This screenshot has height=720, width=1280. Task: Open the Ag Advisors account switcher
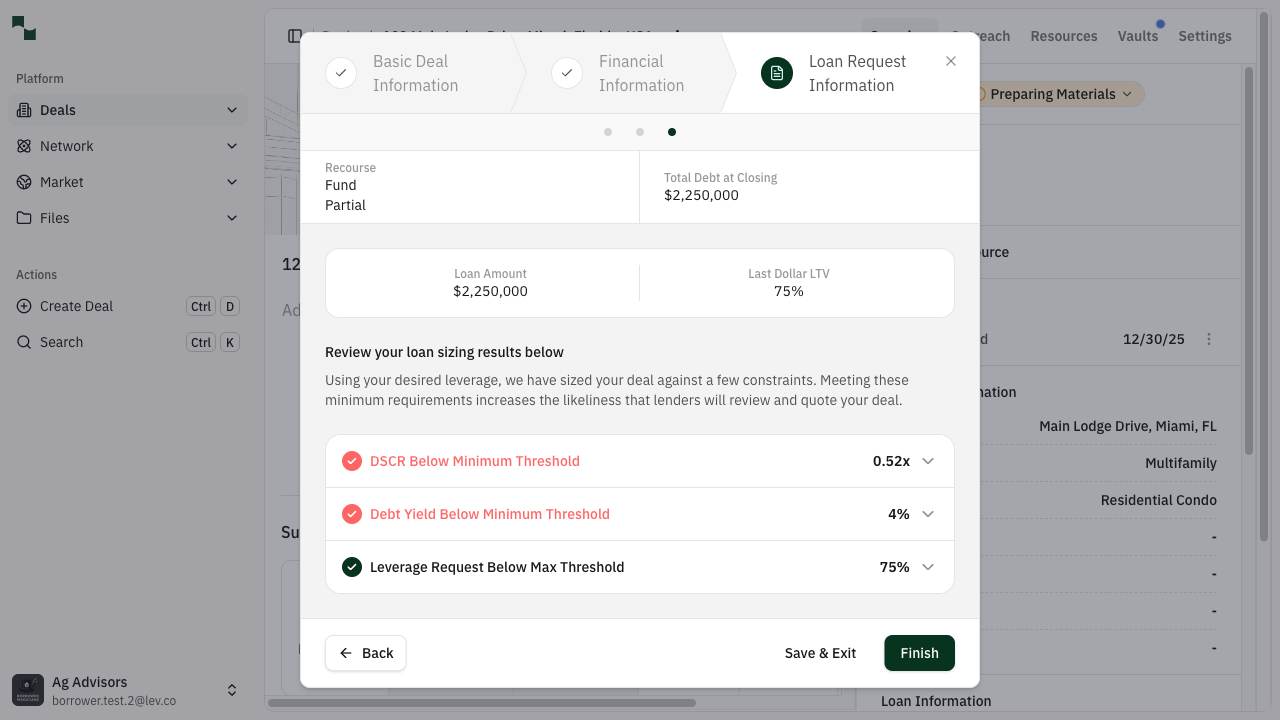[x=231, y=690]
